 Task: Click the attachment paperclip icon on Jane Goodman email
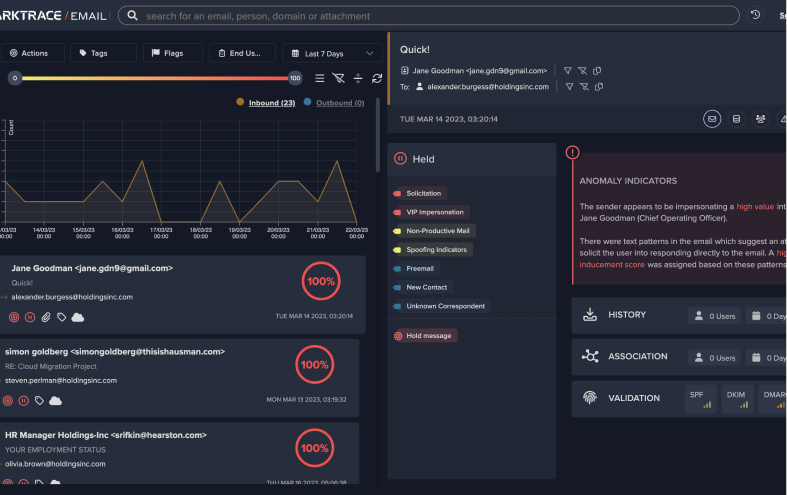pyautogui.click(x=45, y=317)
